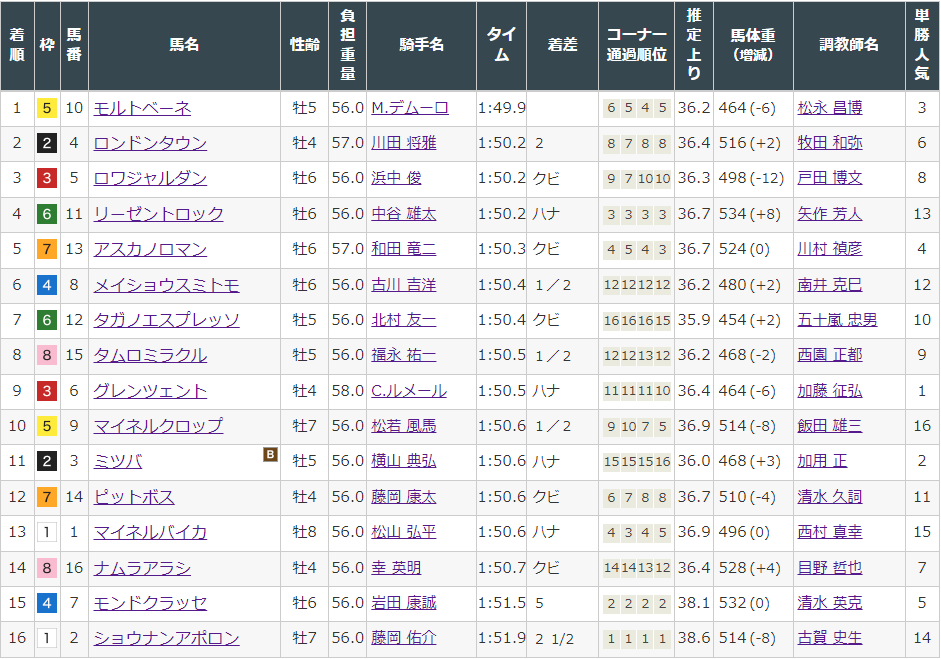
Task: Open jockey profile 松若 風馬
Action: point(403,426)
